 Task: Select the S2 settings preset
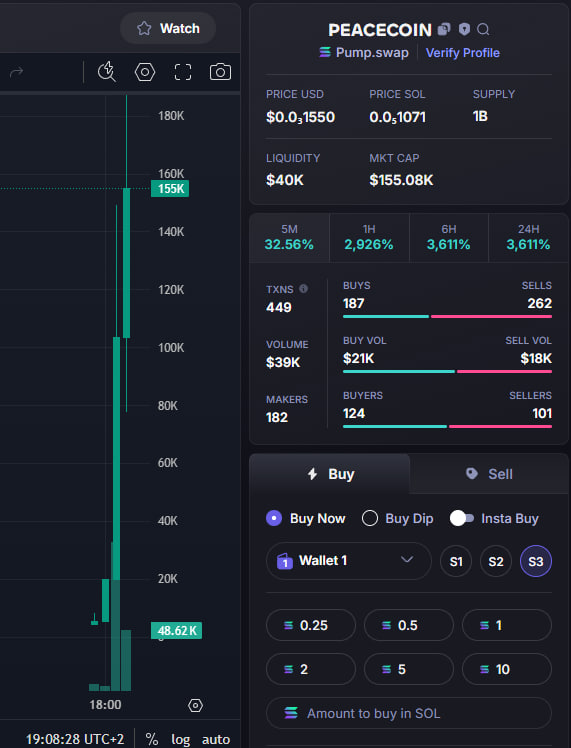click(x=496, y=561)
